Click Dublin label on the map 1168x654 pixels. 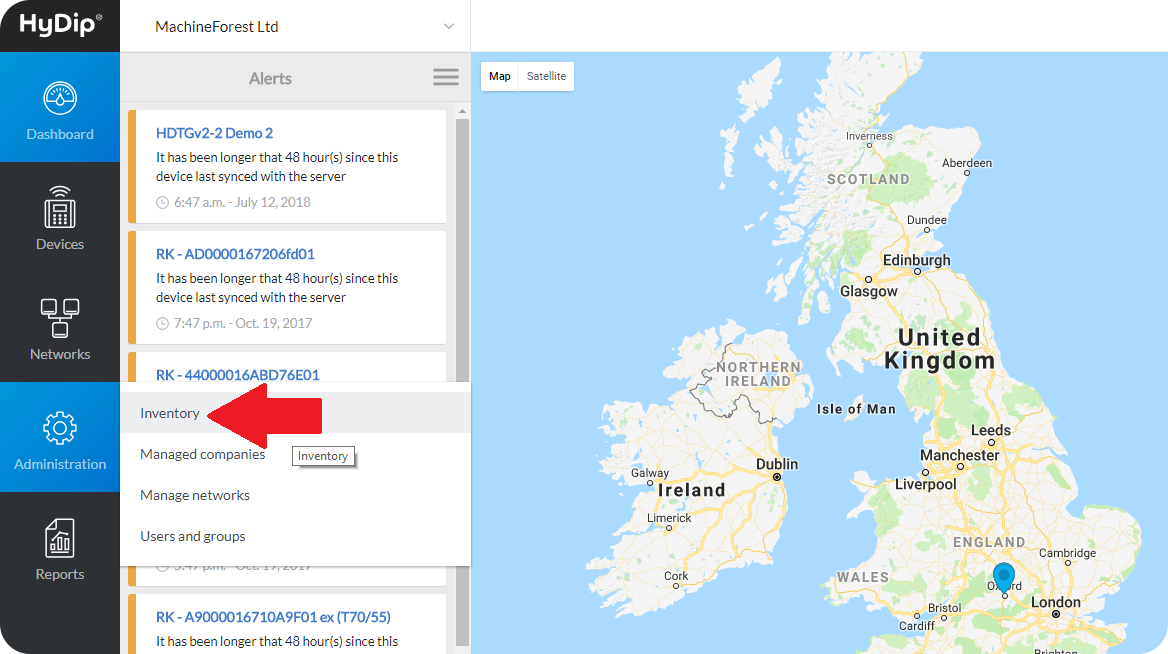click(x=777, y=464)
